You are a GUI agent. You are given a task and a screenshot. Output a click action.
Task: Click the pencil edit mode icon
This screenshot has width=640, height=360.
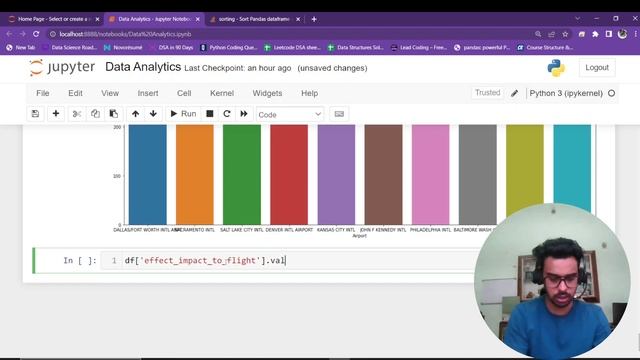click(x=514, y=93)
